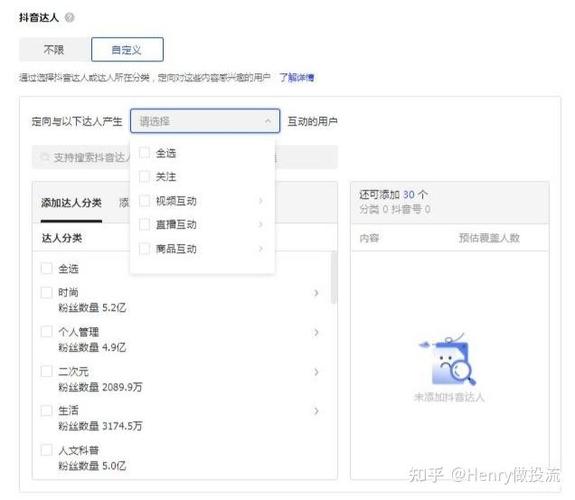The height and width of the screenshot is (500, 575).
Task: Check the 时尚 category
Action: 47,293
